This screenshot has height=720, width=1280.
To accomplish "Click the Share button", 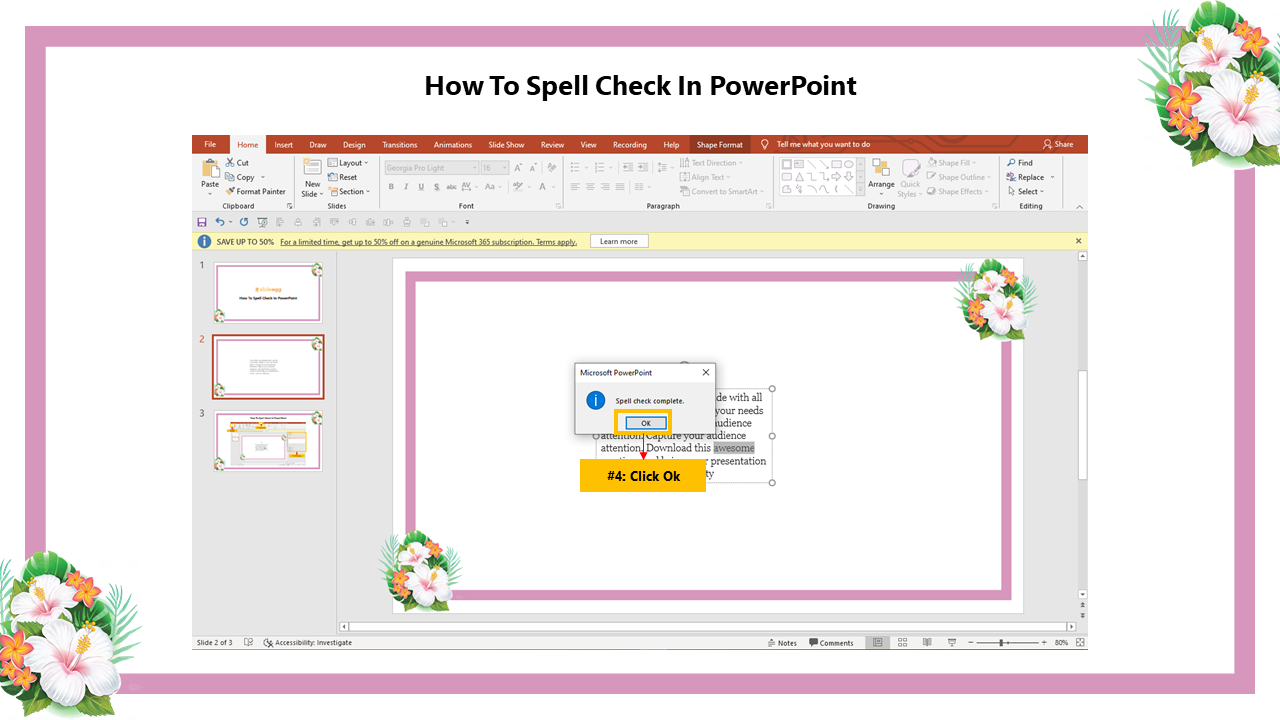I will (x=1058, y=144).
